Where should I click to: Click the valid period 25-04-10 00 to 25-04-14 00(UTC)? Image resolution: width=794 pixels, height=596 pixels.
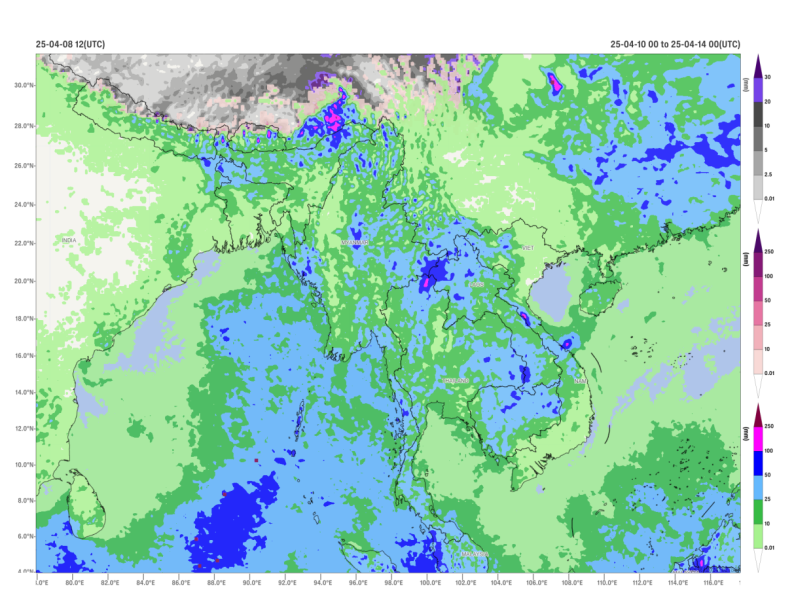point(675,44)
